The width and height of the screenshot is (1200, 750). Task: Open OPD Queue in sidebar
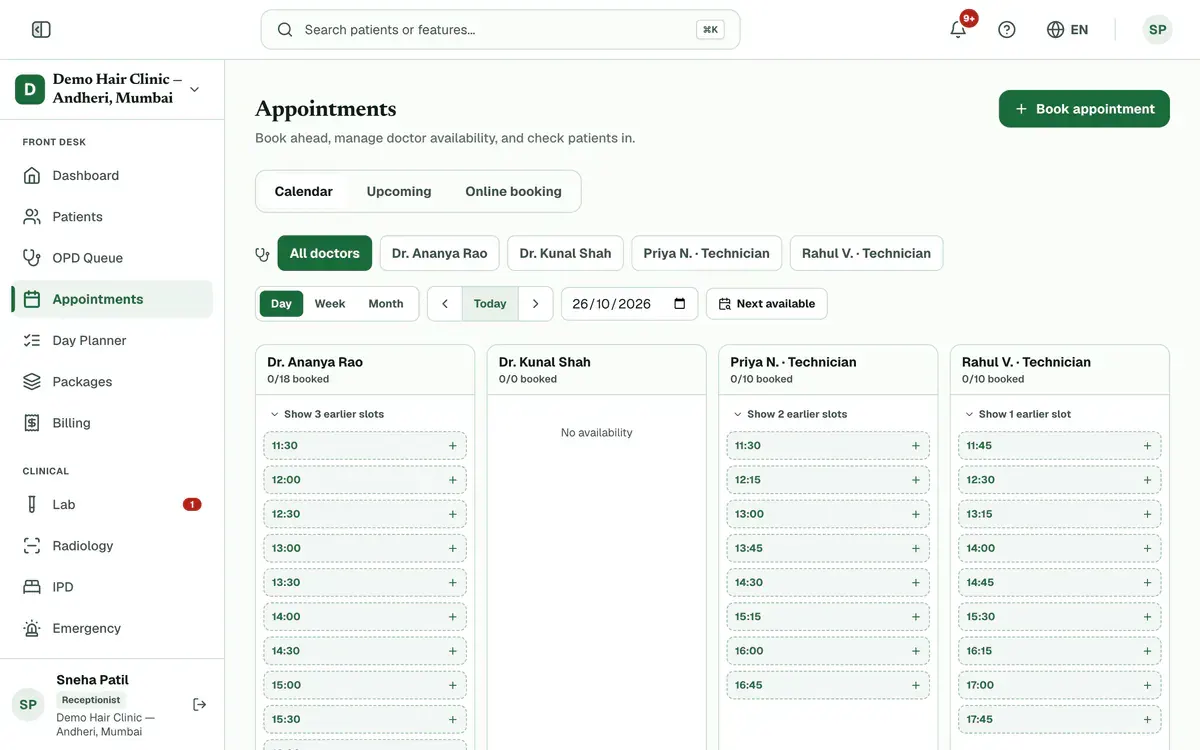(x=112, y=258)
